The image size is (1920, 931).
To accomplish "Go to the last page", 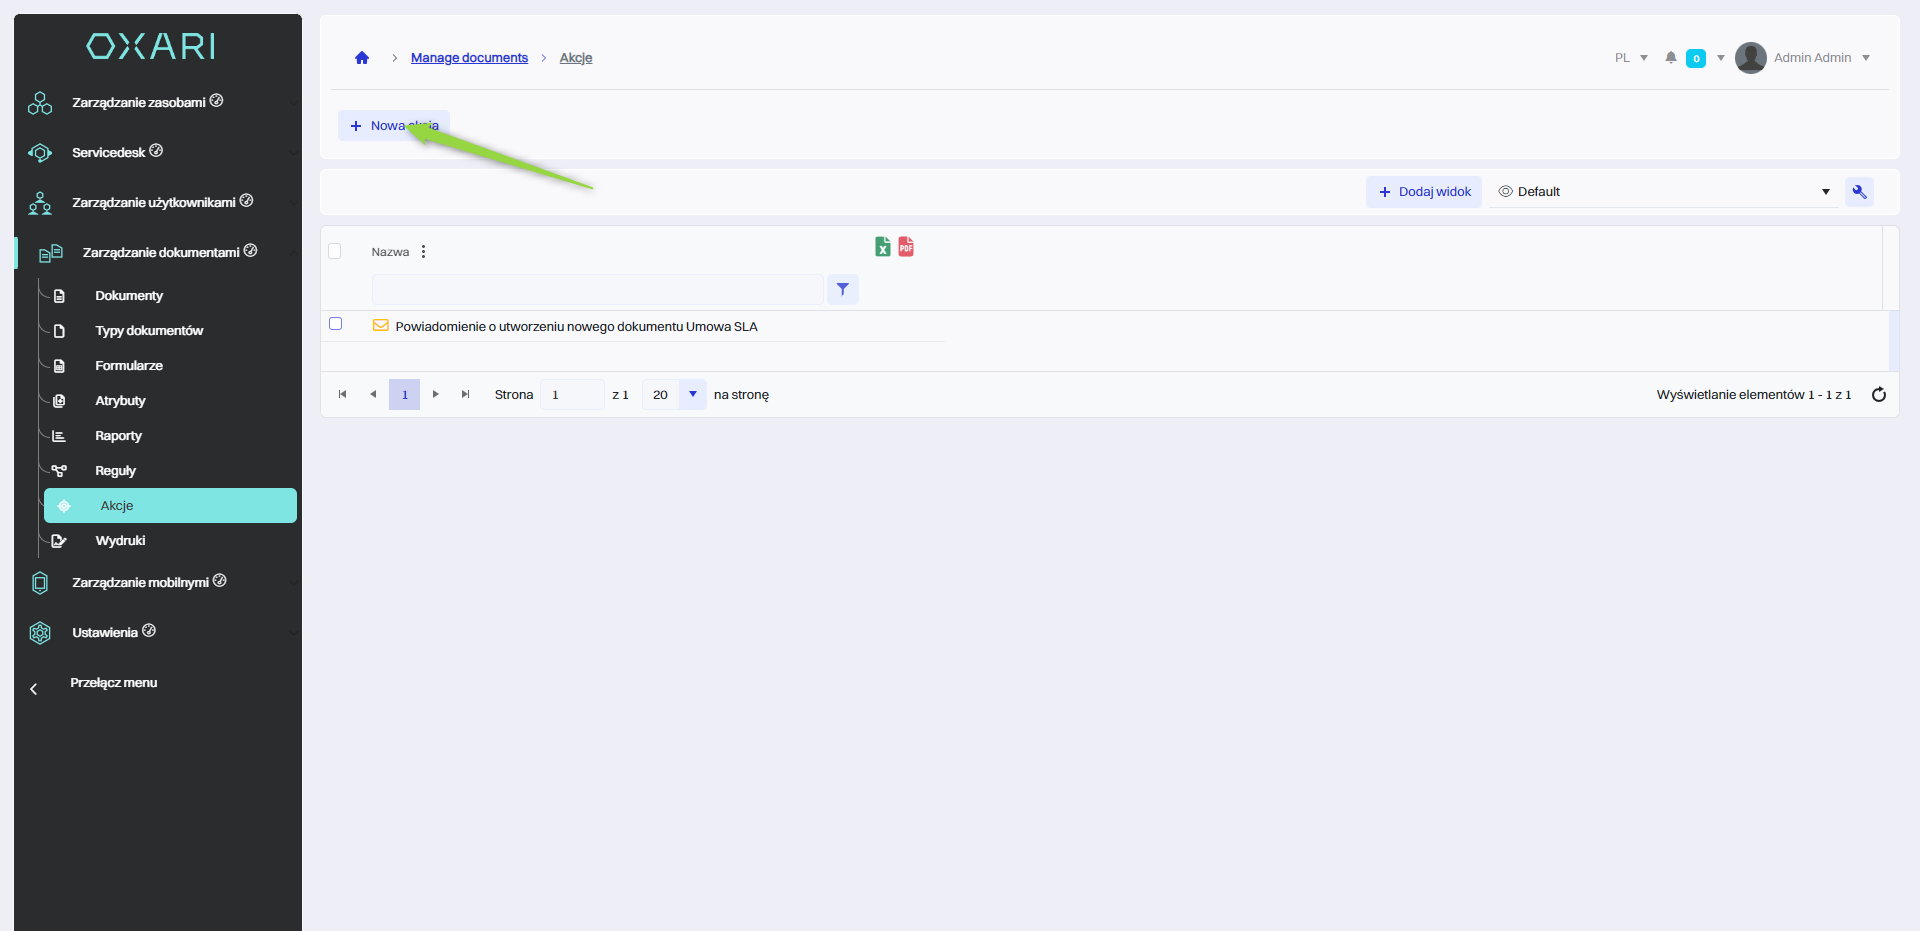I will click(465, 395).
